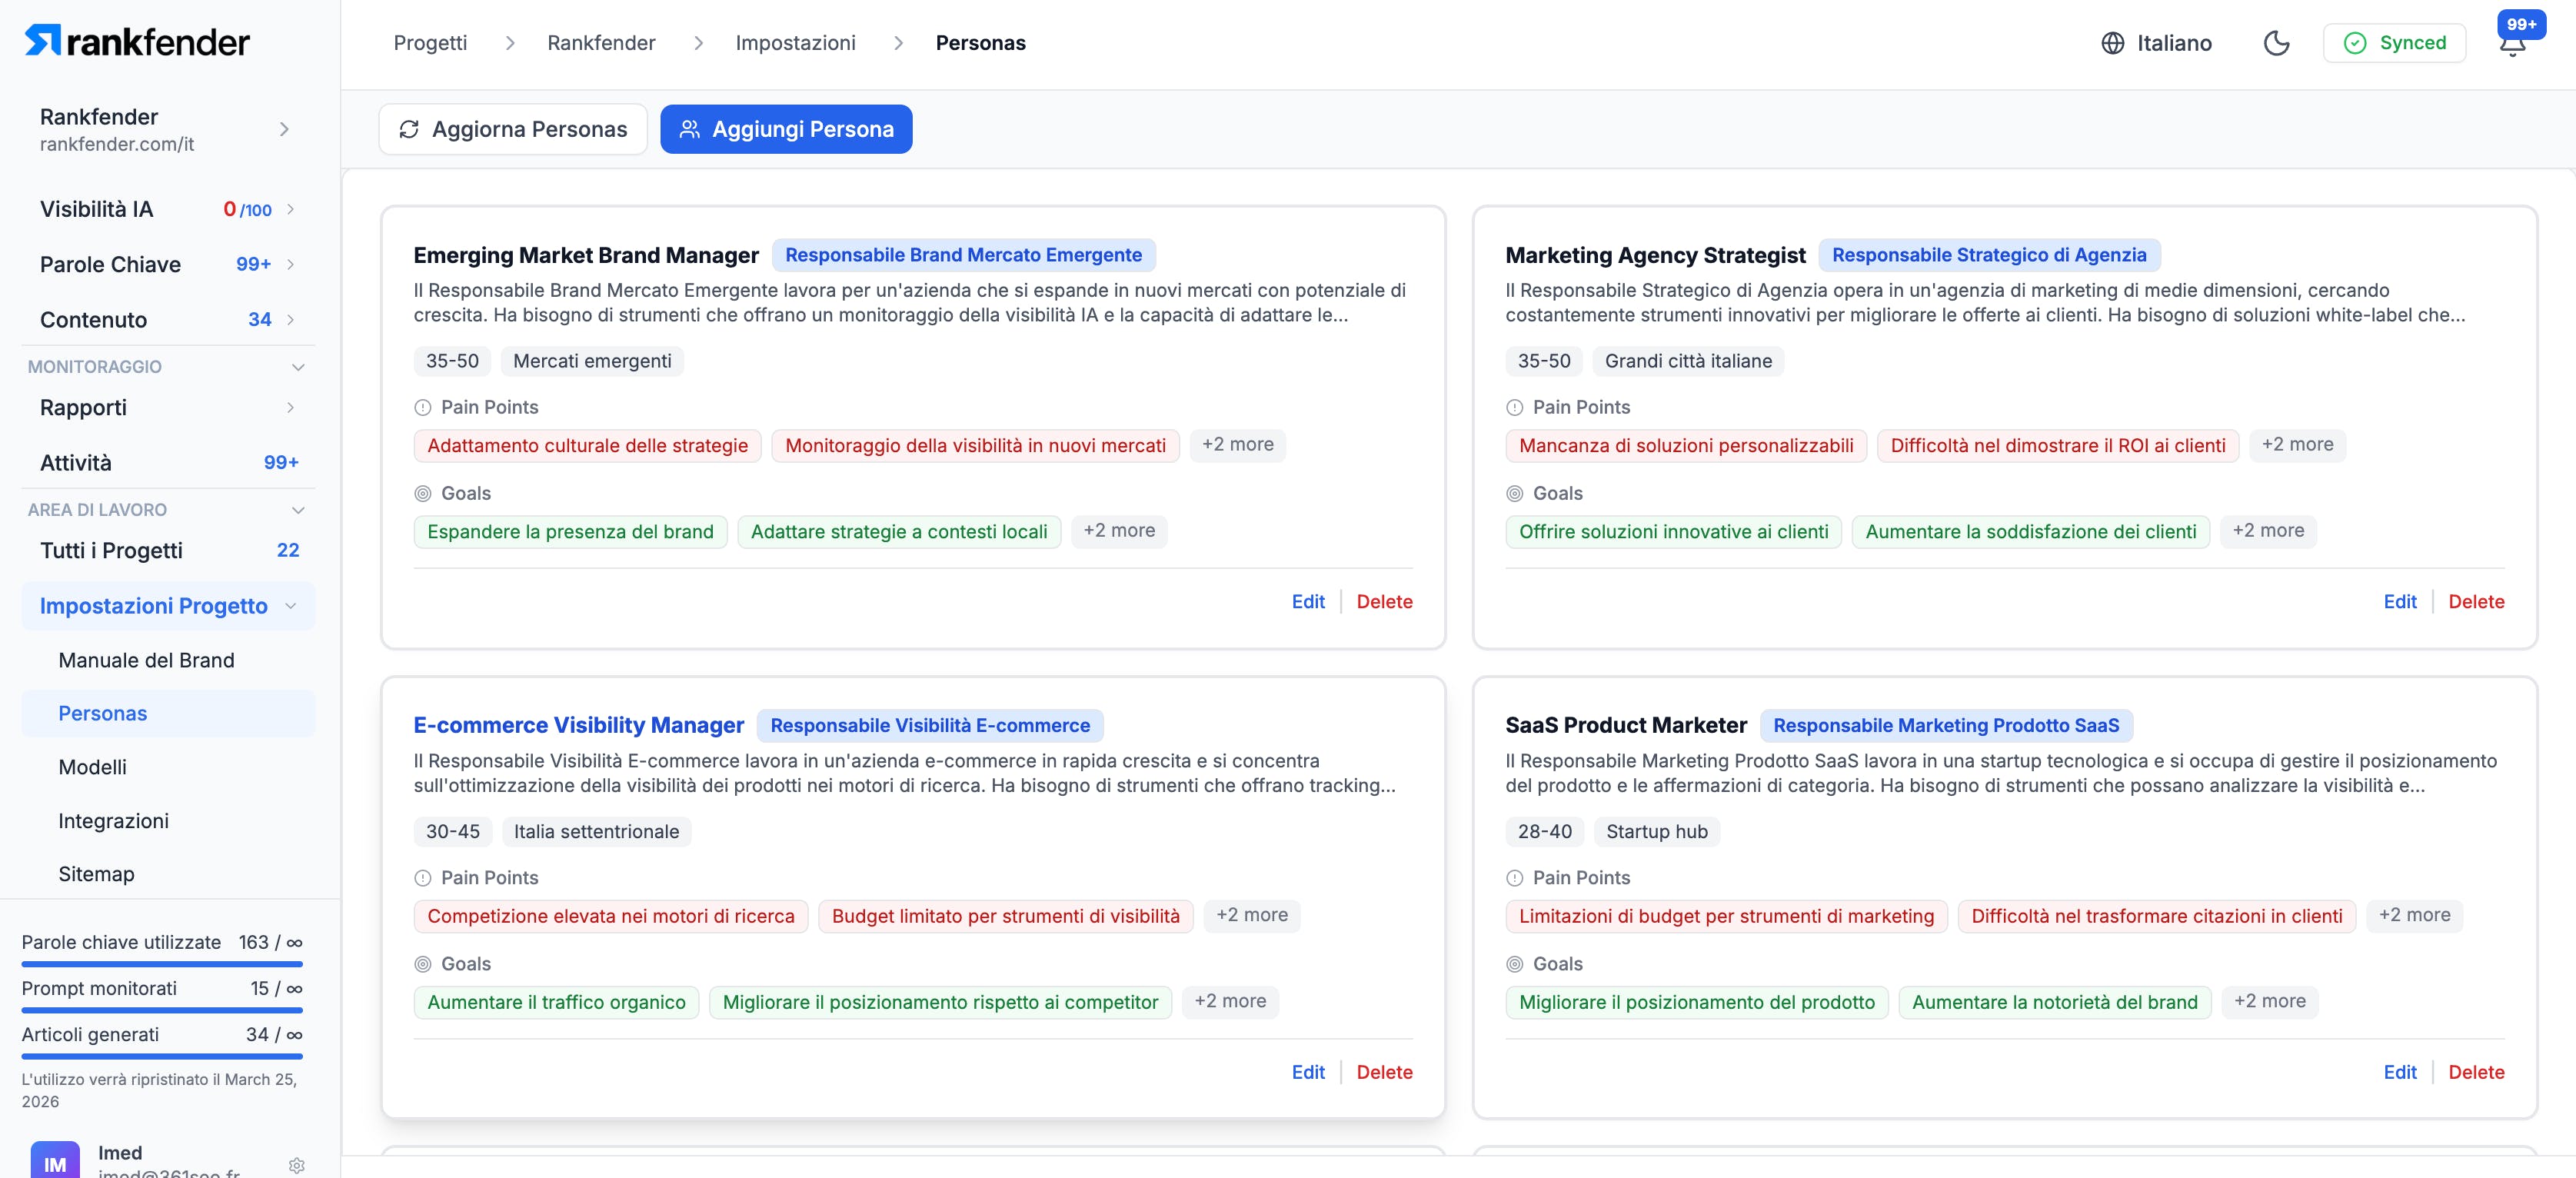The width and height of the screenshot is (2576, 1178).
Task: Collapse the MONITORAGGIO section
Action: coord(297,367)
